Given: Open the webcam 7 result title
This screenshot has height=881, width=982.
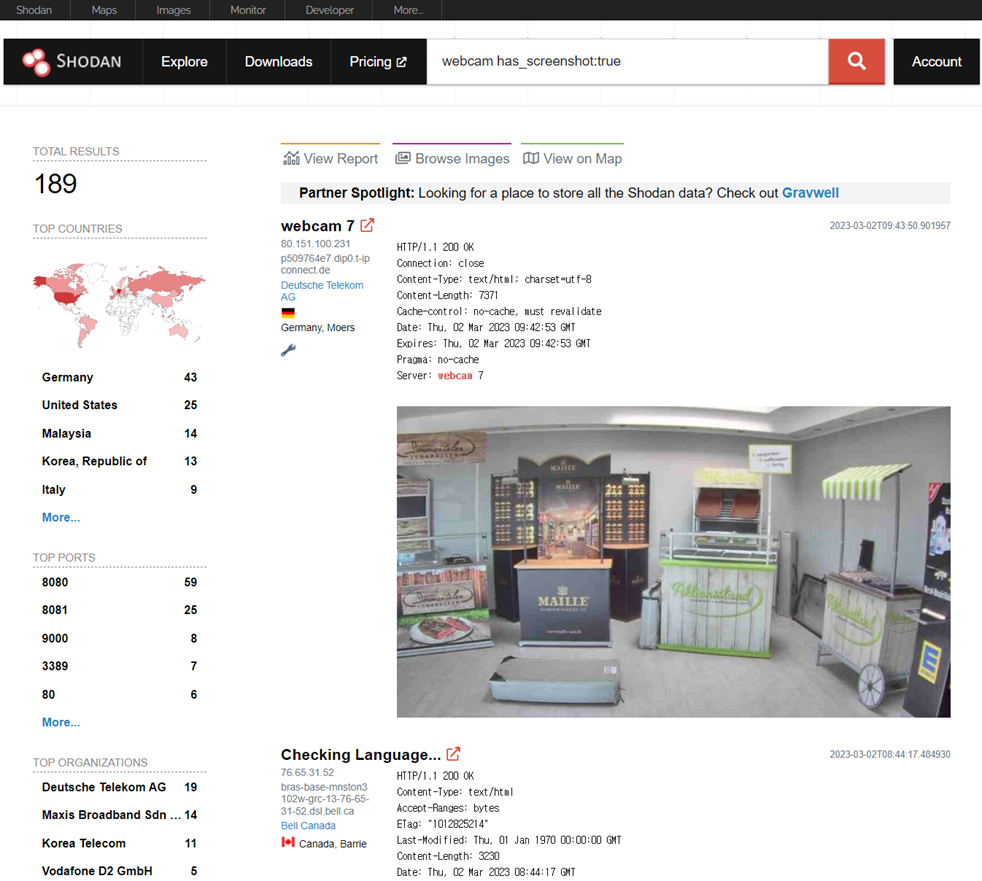Looking at the screenshot, I should [318, 226].
